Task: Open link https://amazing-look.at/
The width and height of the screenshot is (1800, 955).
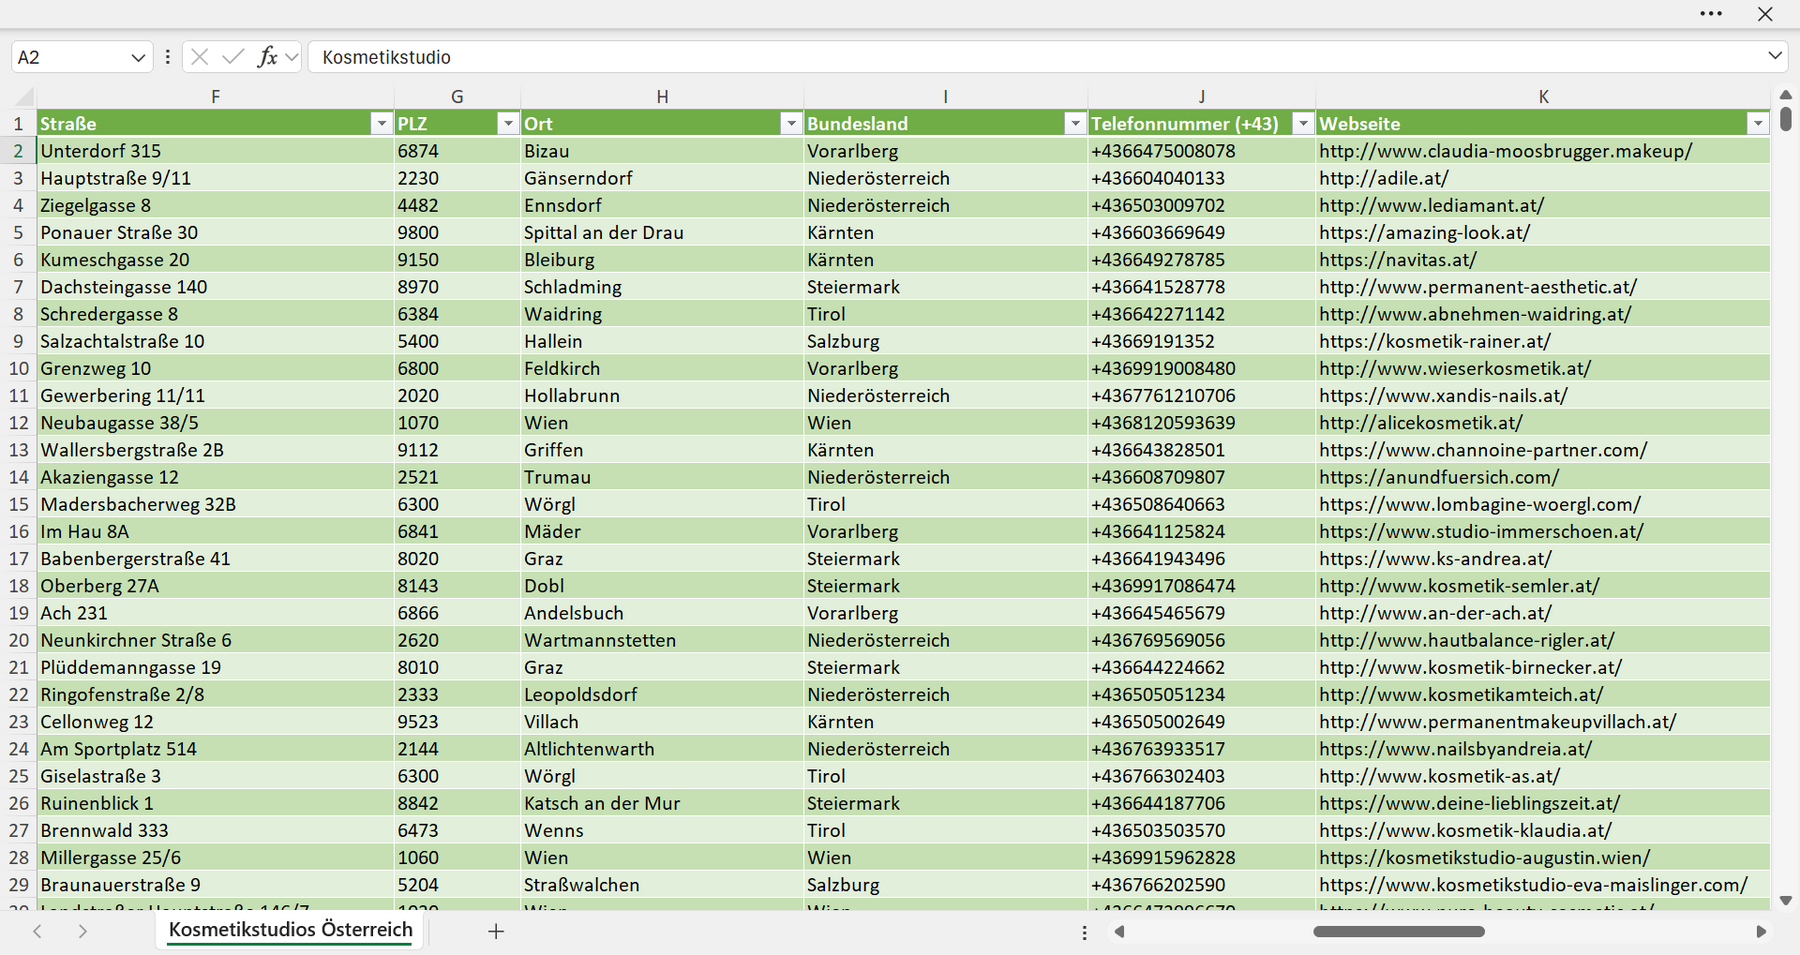Action: (x=1424, y=232)
